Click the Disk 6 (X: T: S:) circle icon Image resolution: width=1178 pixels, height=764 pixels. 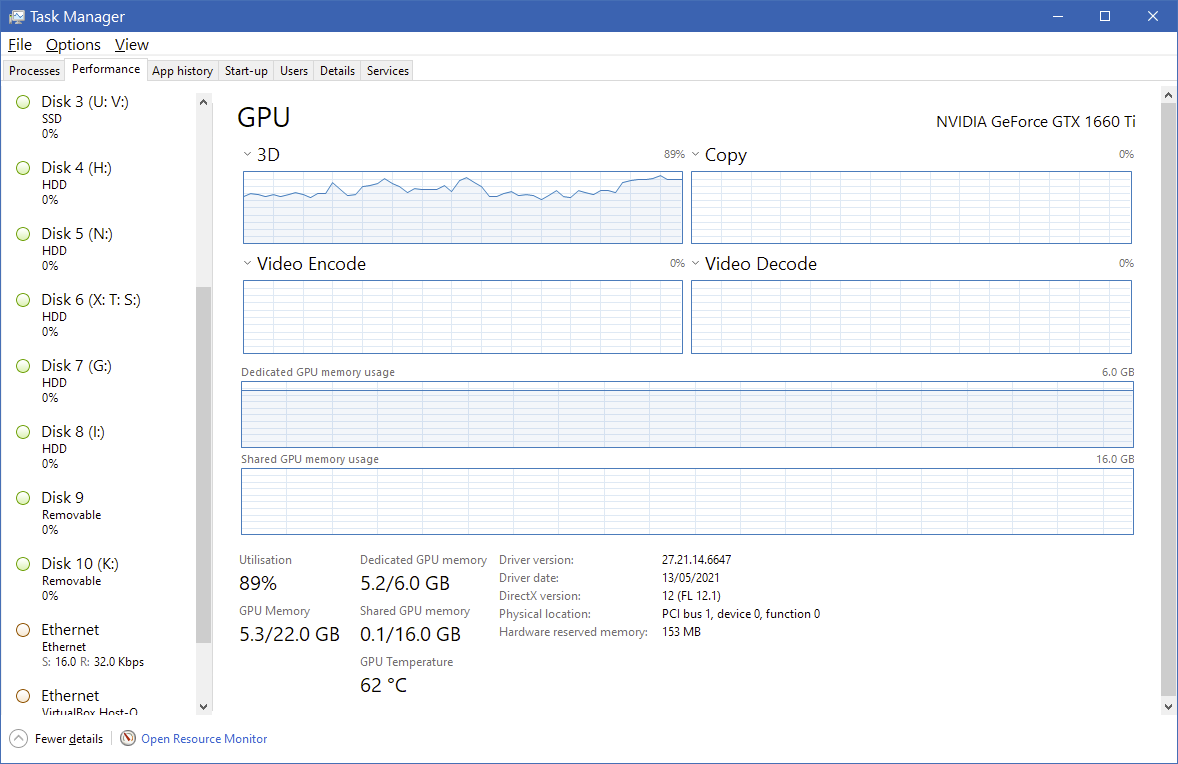pyautogui.click(x=23, y=300)
